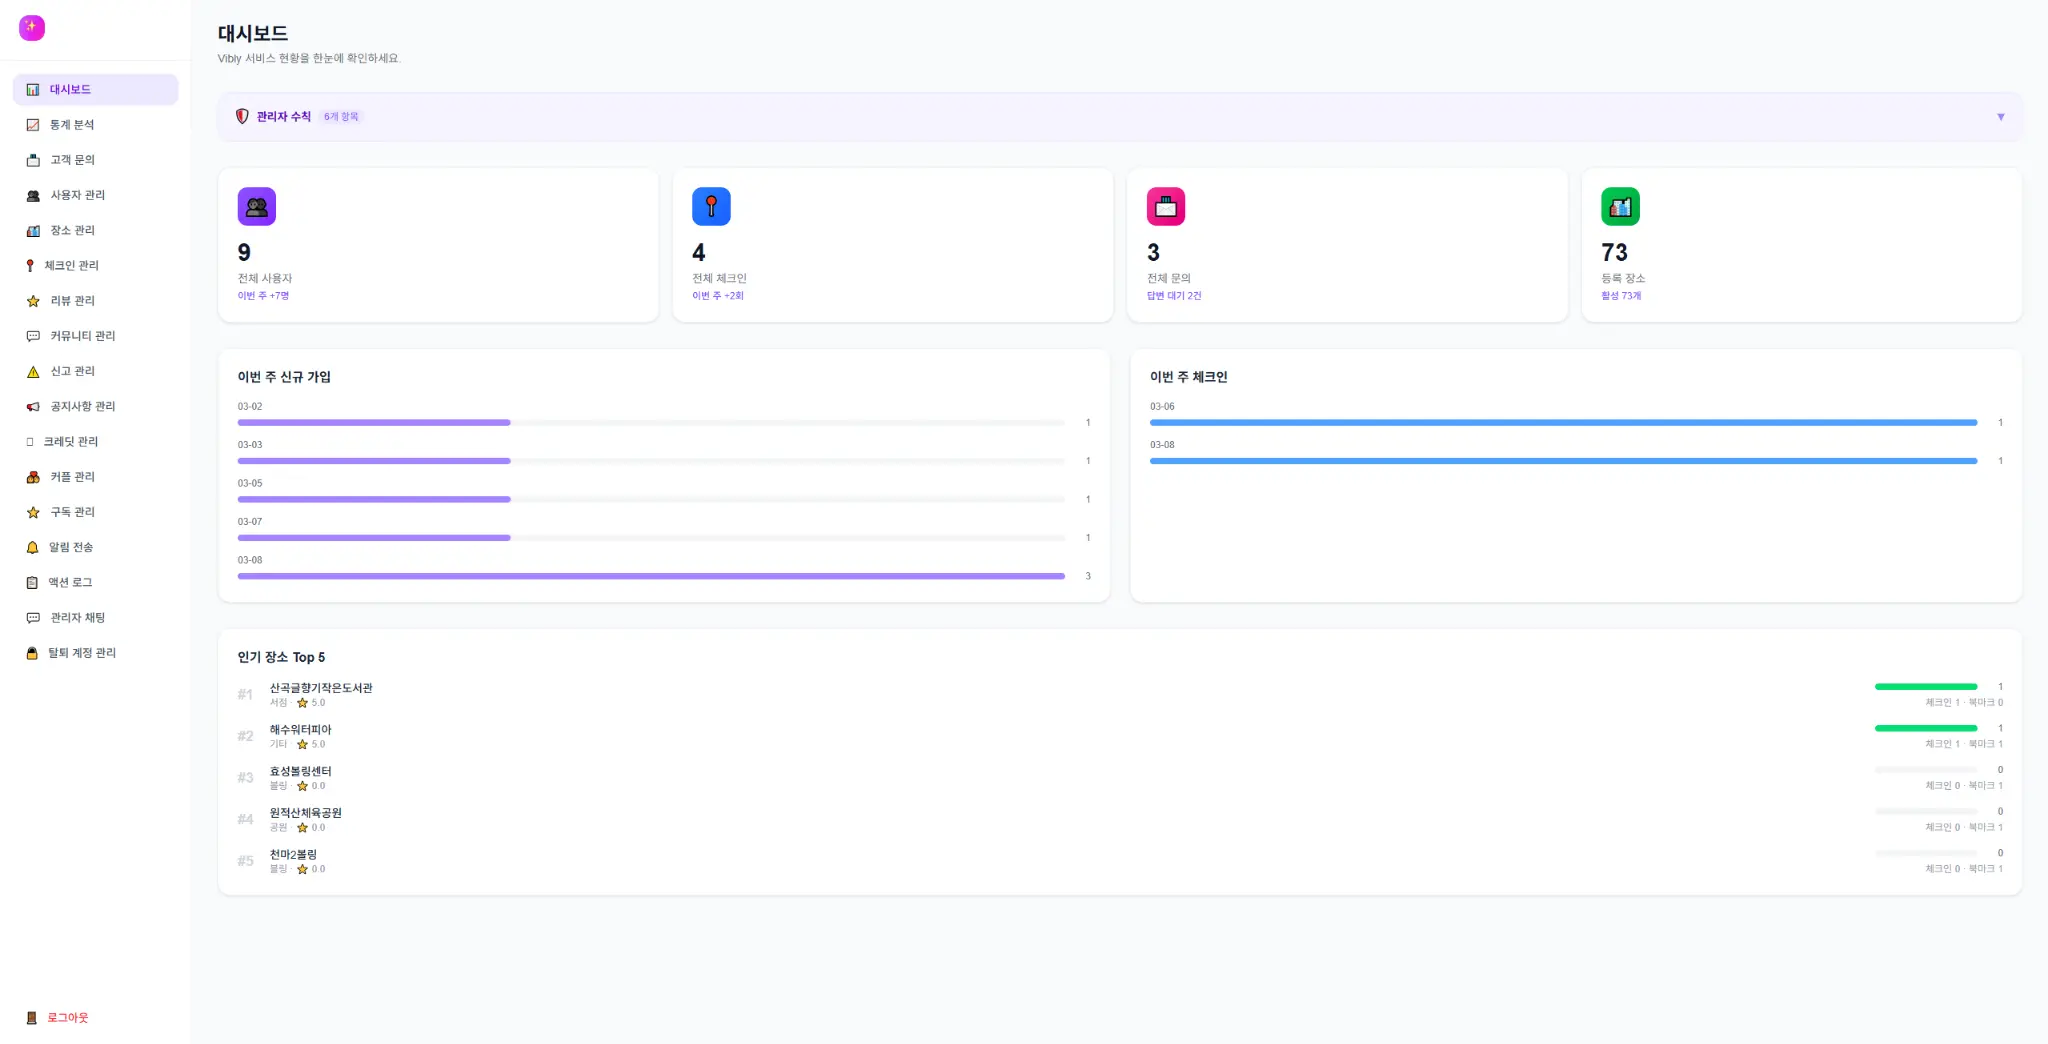Click the 공지사항 관리 megaphone icon

point(33,406)
